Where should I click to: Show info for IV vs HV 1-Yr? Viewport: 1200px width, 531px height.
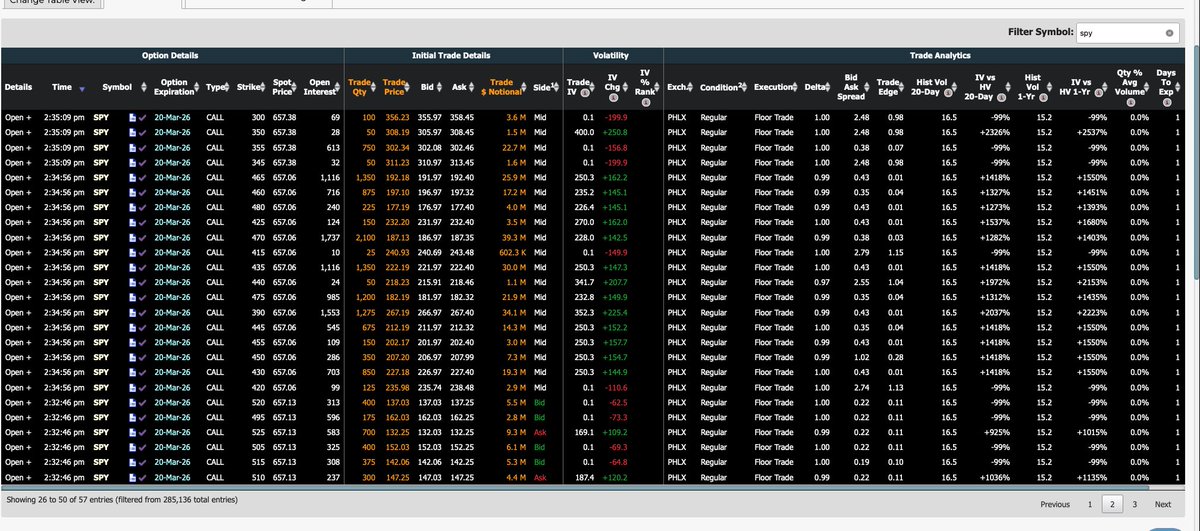point(1096,92)
